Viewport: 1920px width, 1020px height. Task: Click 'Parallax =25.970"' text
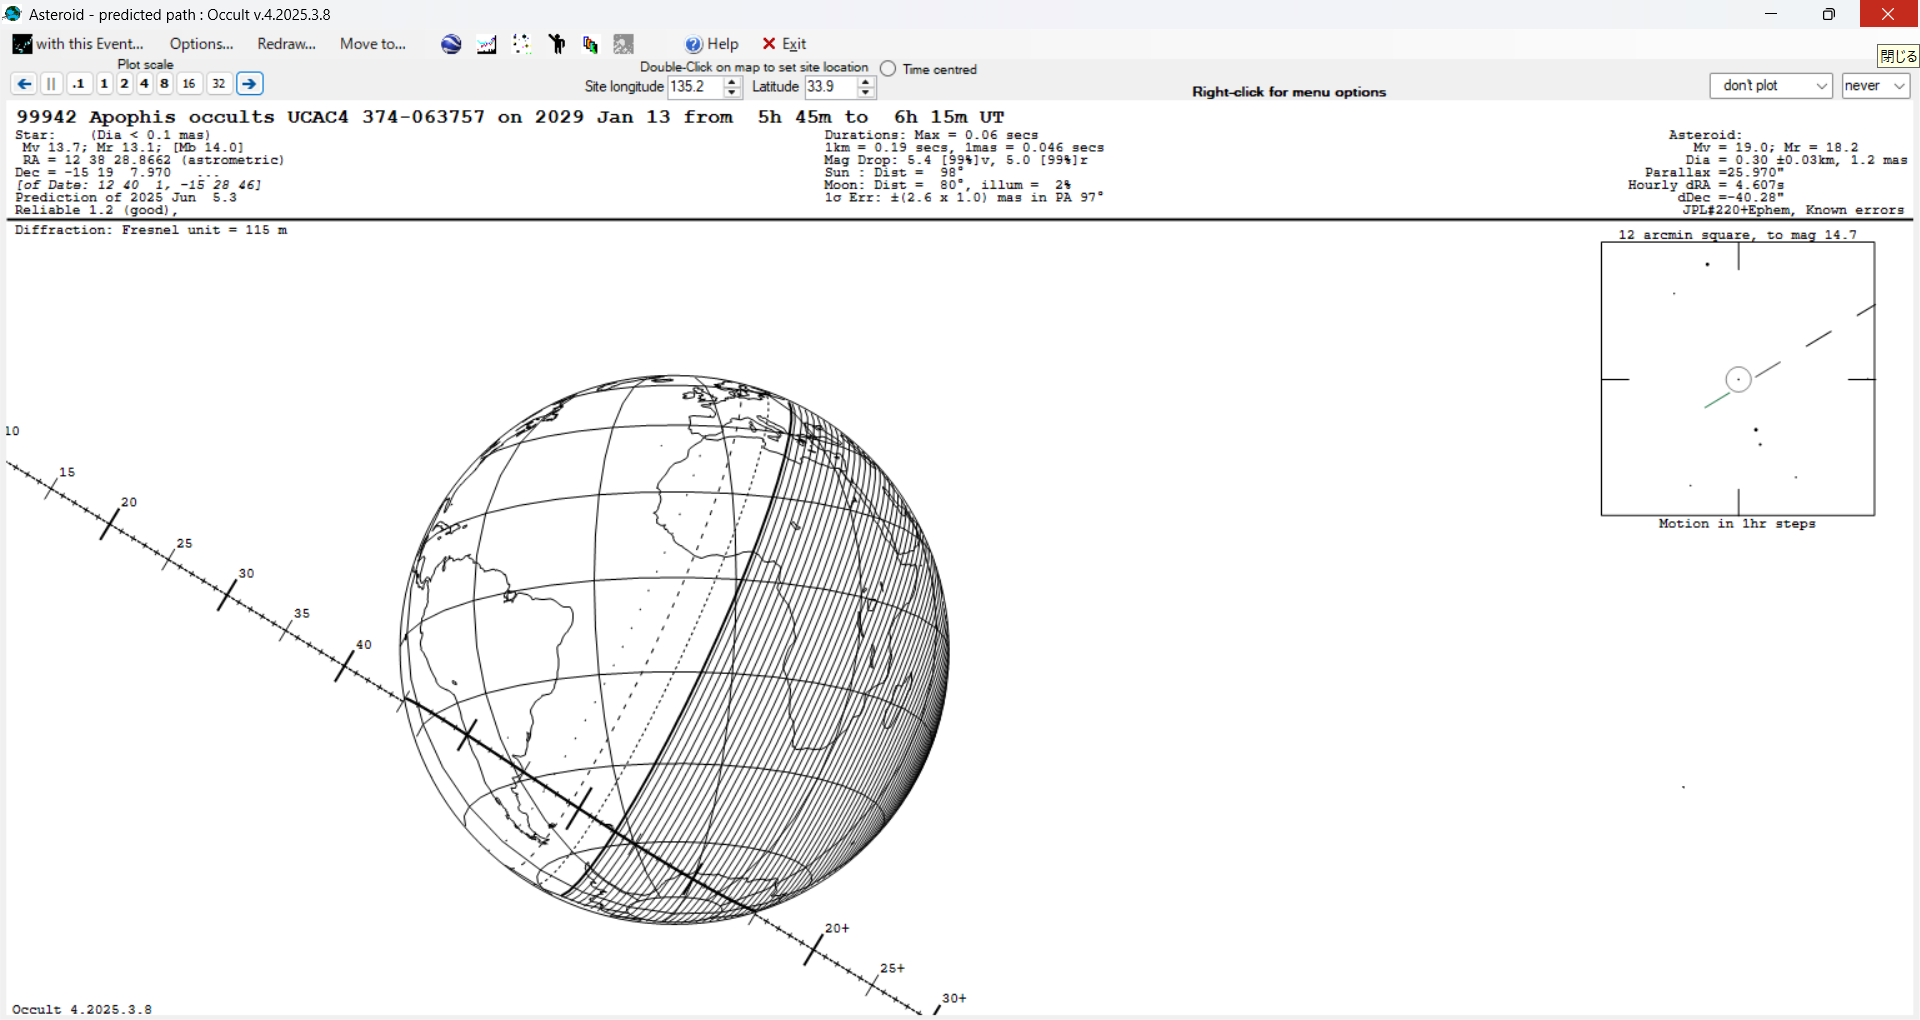point(1714,172)
